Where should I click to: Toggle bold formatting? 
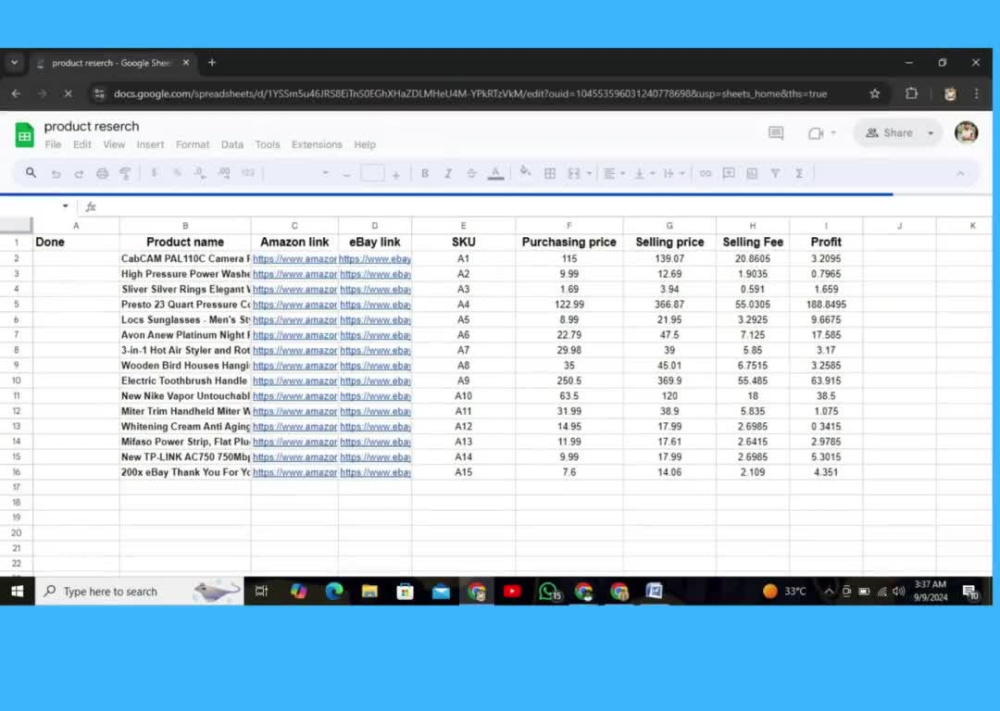tap(425, 173)
